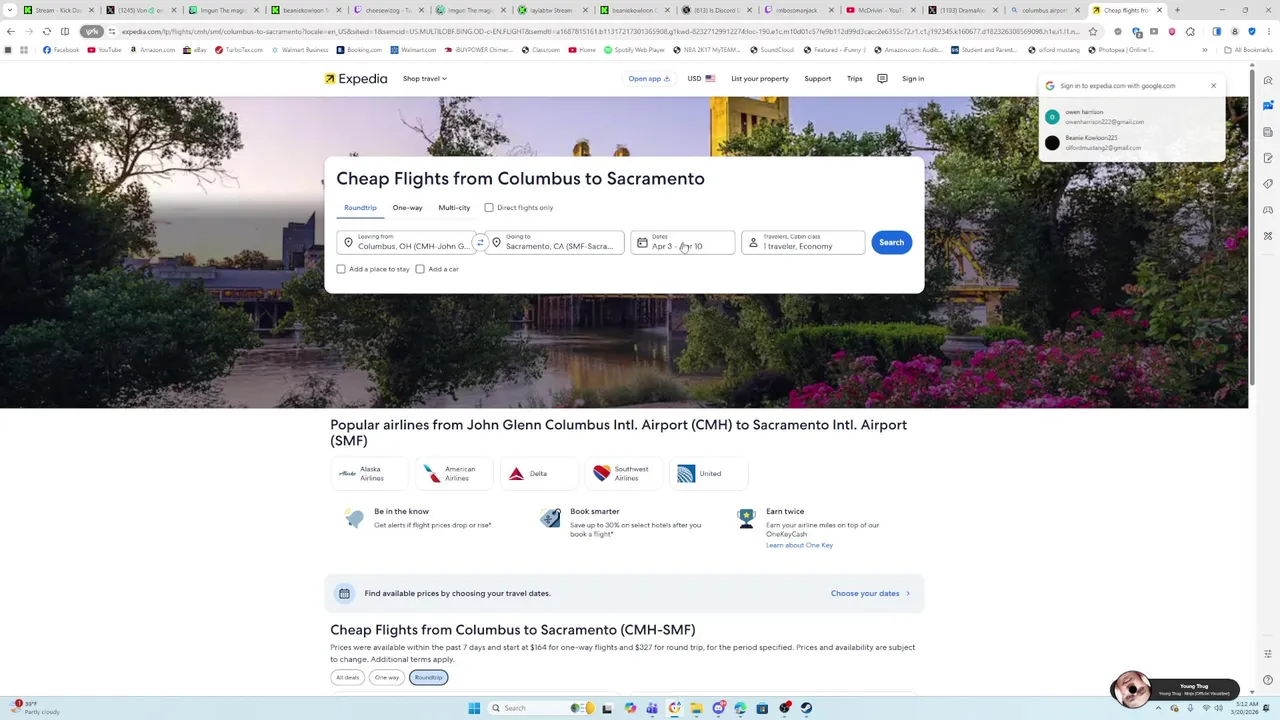Click the American Airlines logo tile
1280x720 pixels.
tap(456, 474)
